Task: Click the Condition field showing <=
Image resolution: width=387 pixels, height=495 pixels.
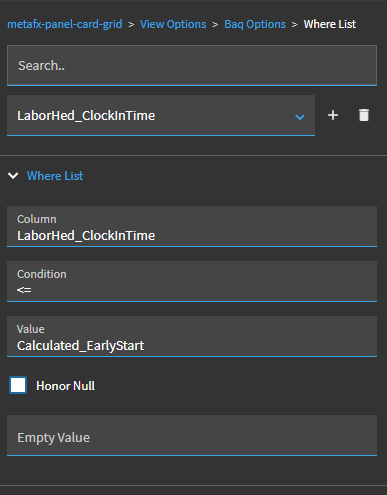Action: pos(192,281)
